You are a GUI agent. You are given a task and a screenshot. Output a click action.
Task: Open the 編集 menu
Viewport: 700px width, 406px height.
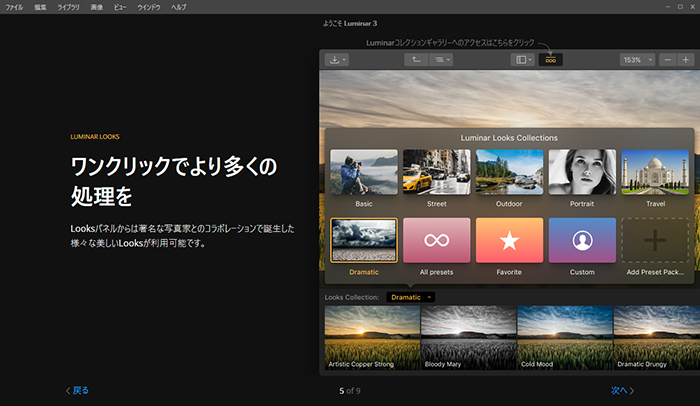pyautogui.click(x=40, y=7)
